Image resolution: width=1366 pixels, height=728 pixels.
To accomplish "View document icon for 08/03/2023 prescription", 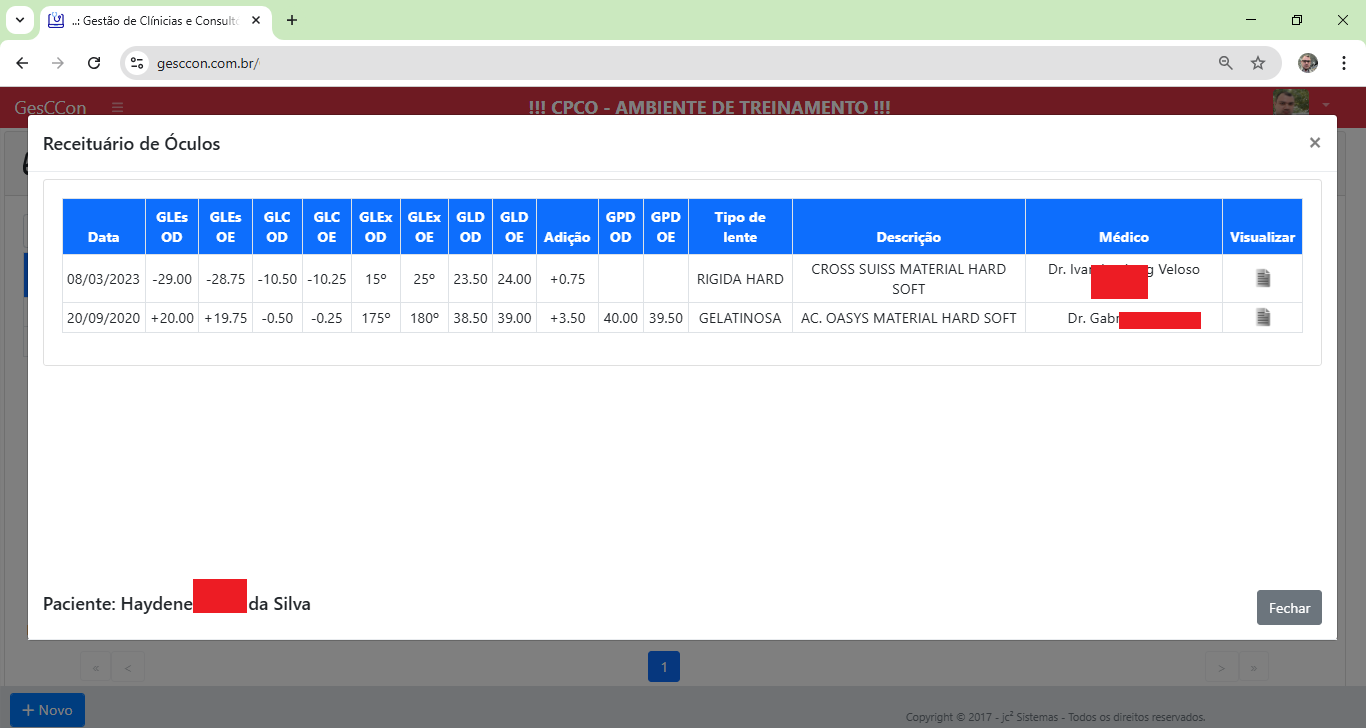I will tap(1263, 279).
